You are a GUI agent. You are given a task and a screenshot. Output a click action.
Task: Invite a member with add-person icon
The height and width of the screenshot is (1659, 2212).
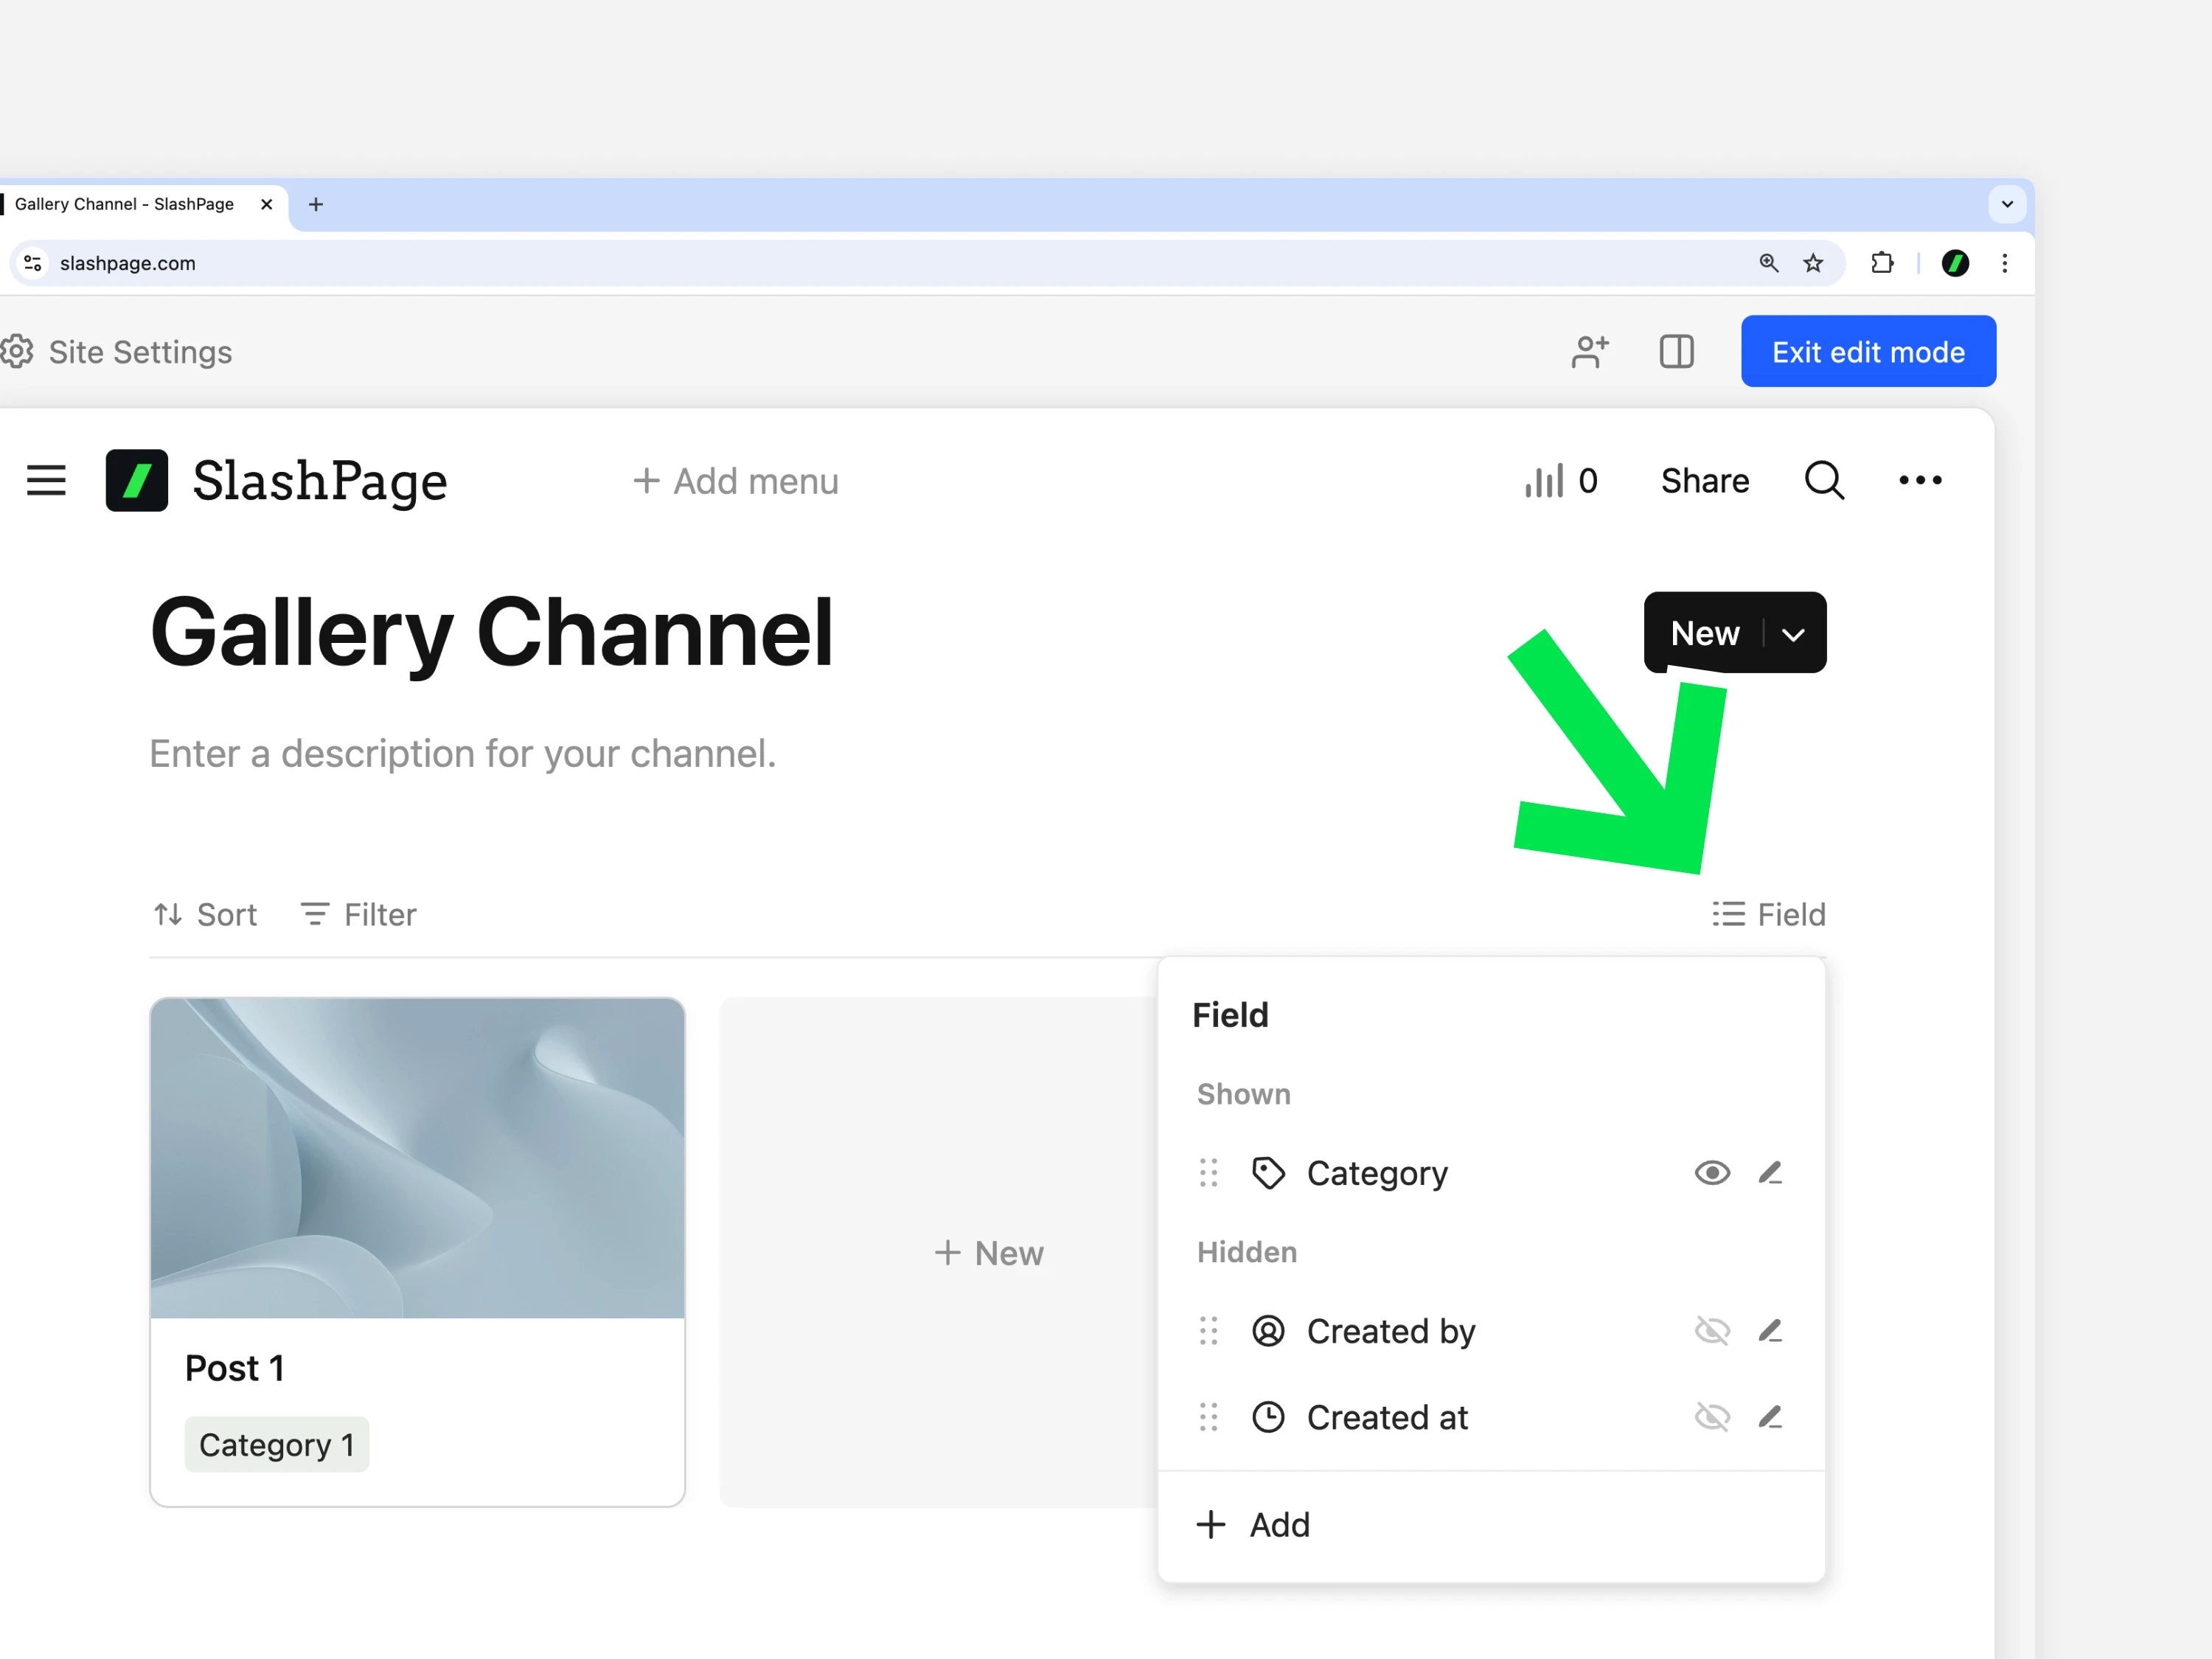[1590, 352]
